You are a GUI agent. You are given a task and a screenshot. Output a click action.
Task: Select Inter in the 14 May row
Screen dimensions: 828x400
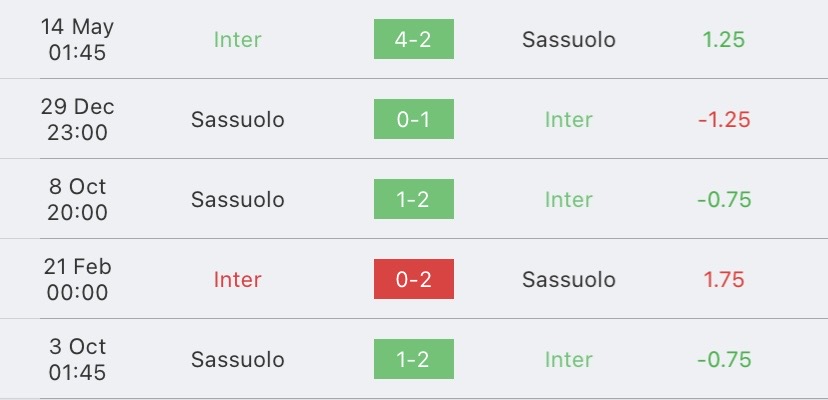(237, 40)
